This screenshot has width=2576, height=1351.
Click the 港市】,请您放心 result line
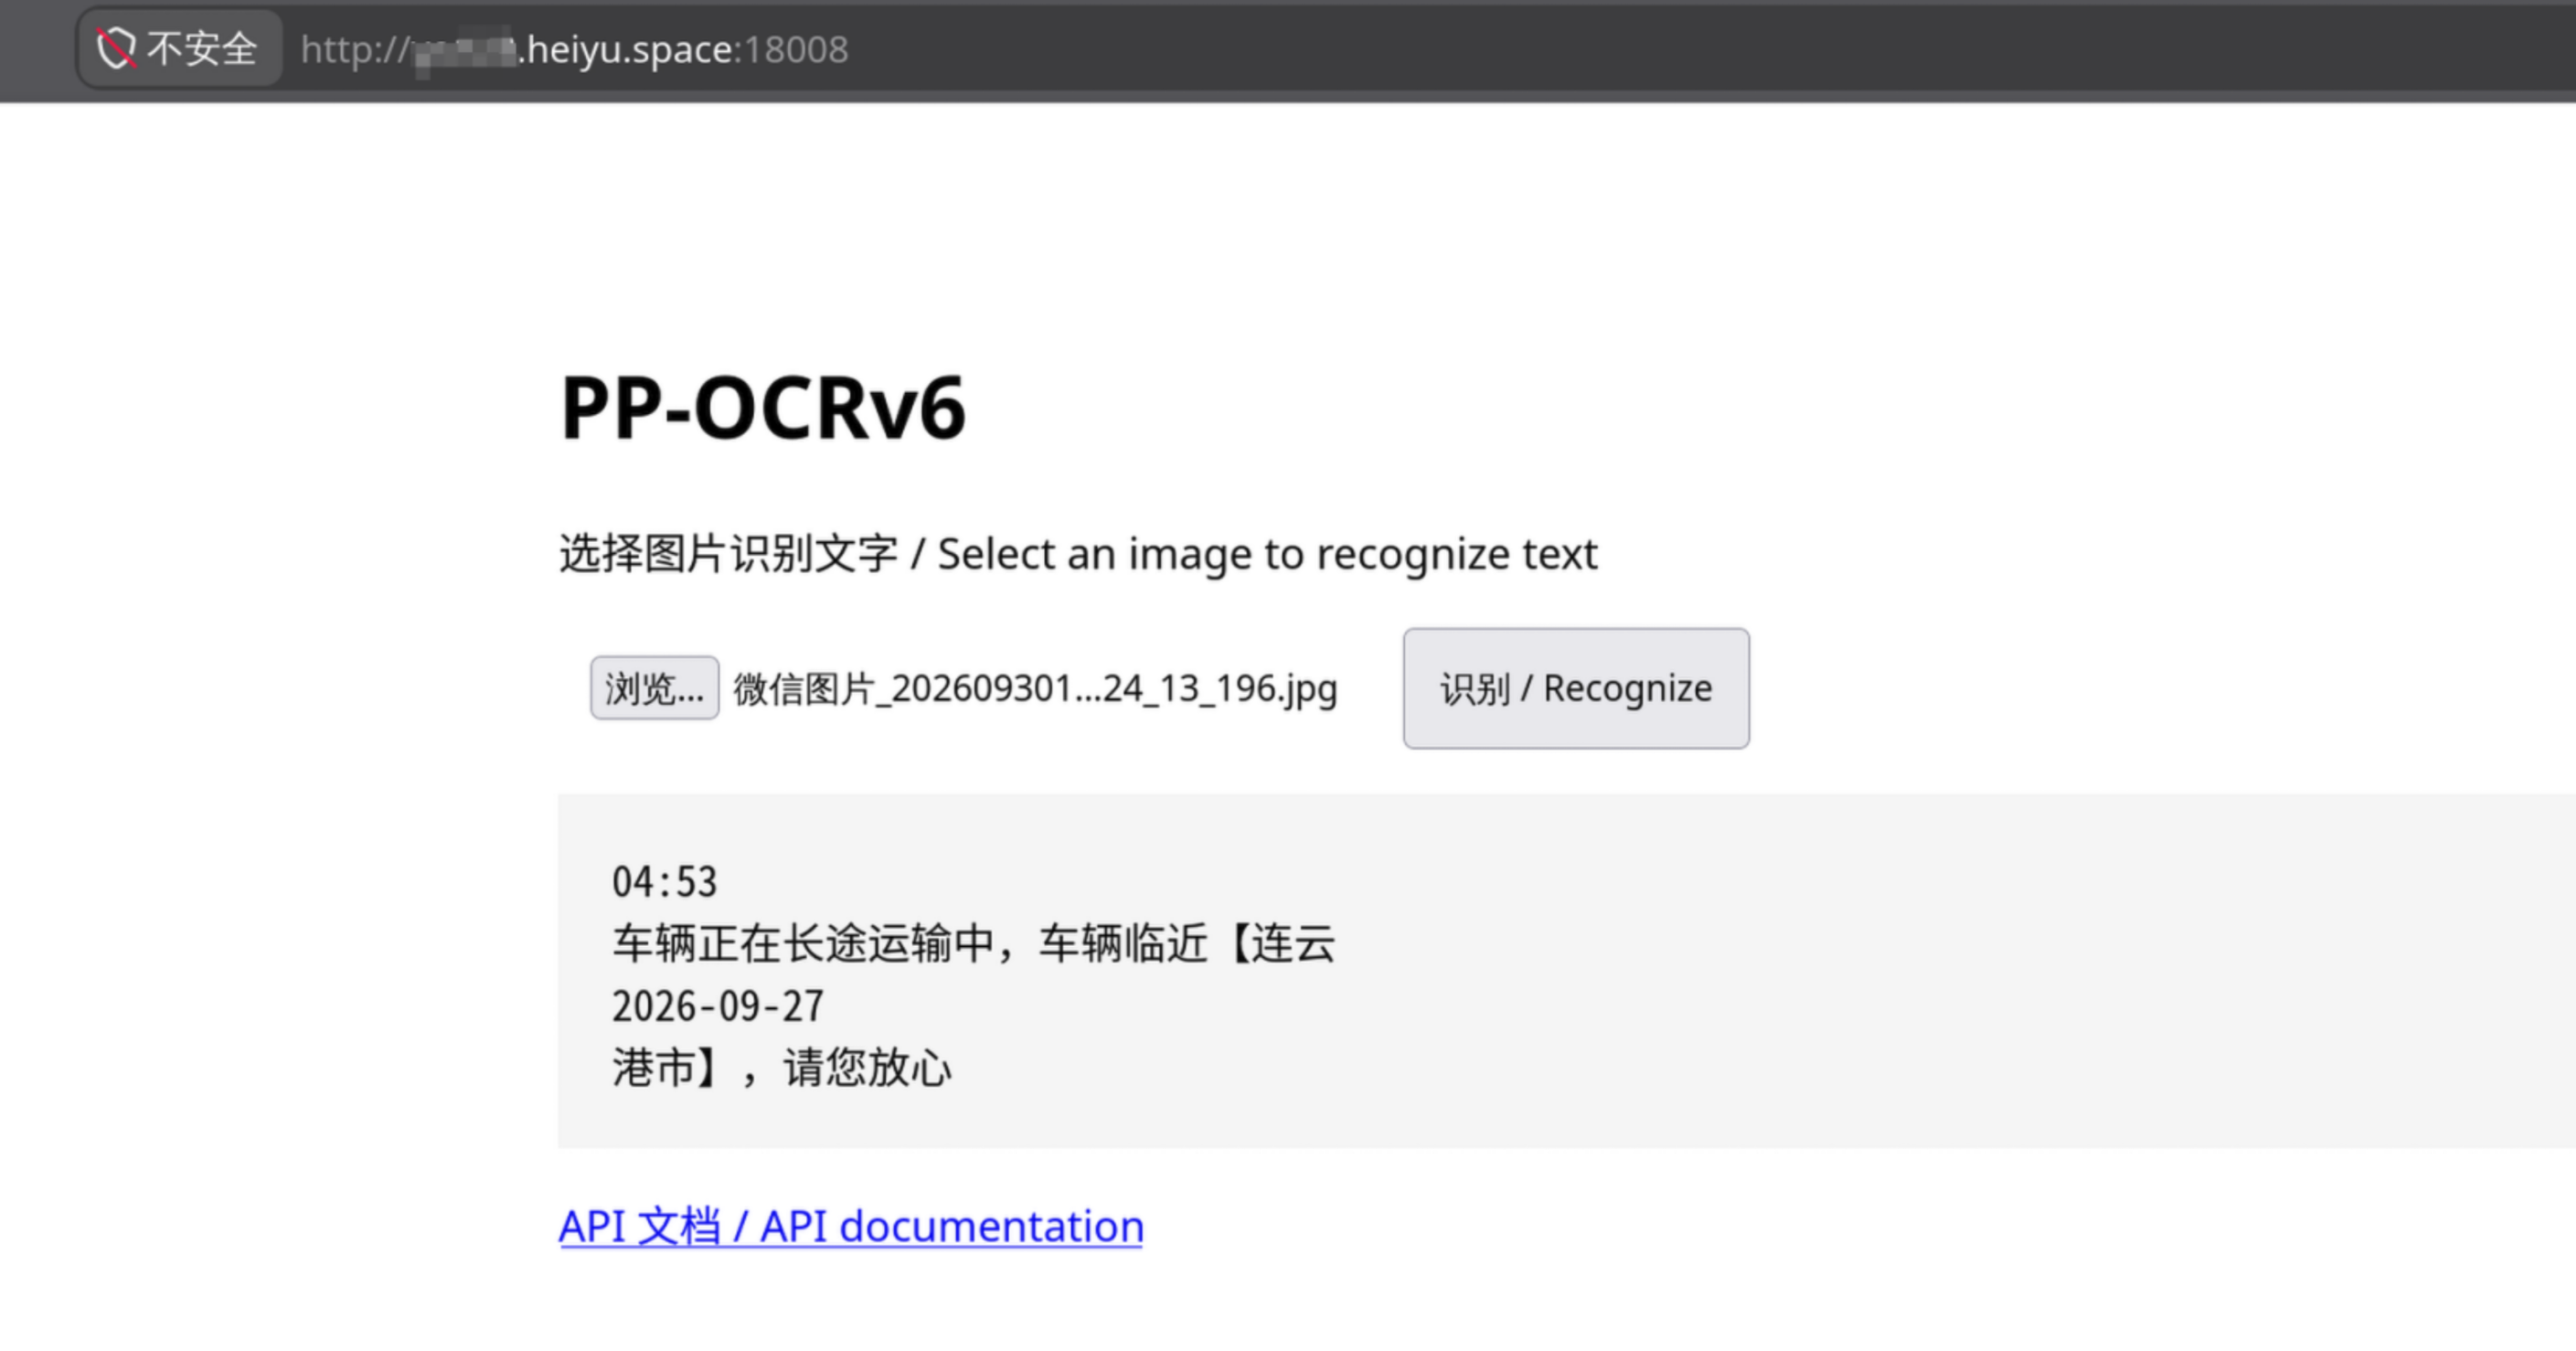[781, 1068]
